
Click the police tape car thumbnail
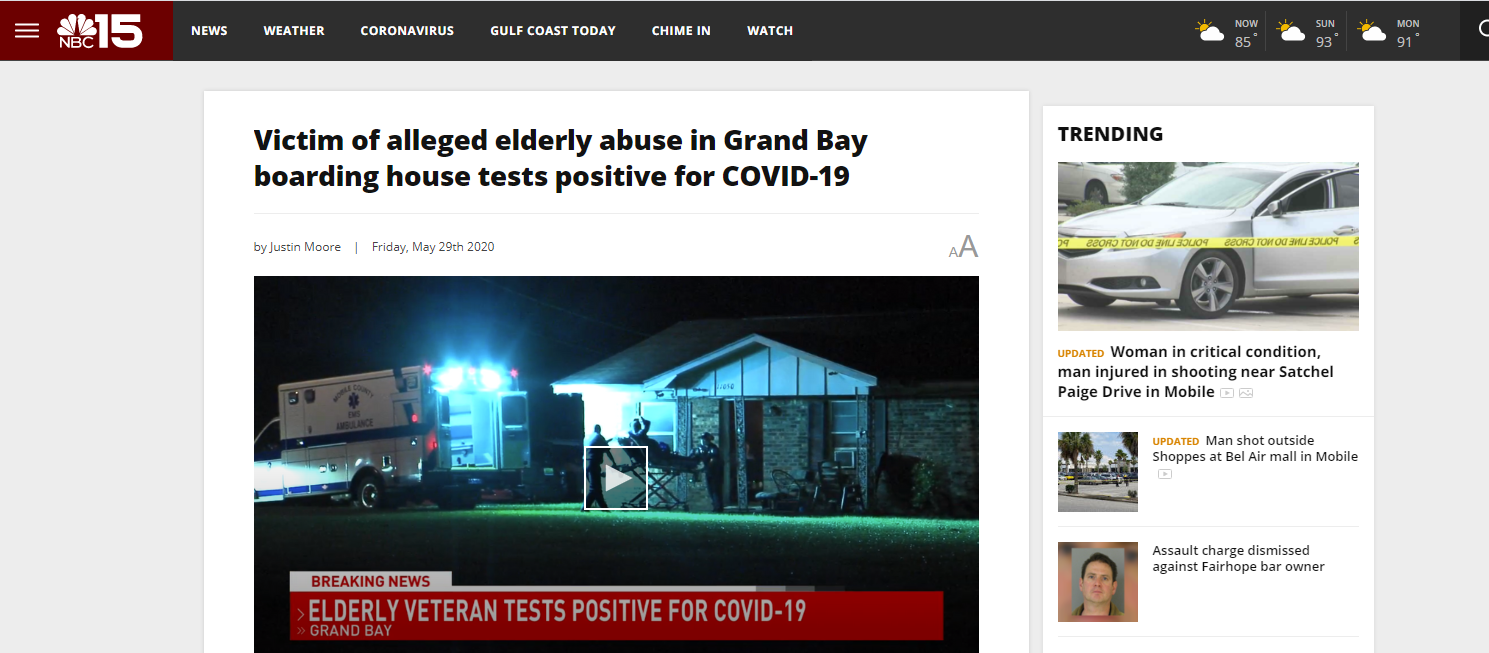[x=1208, y=246]
